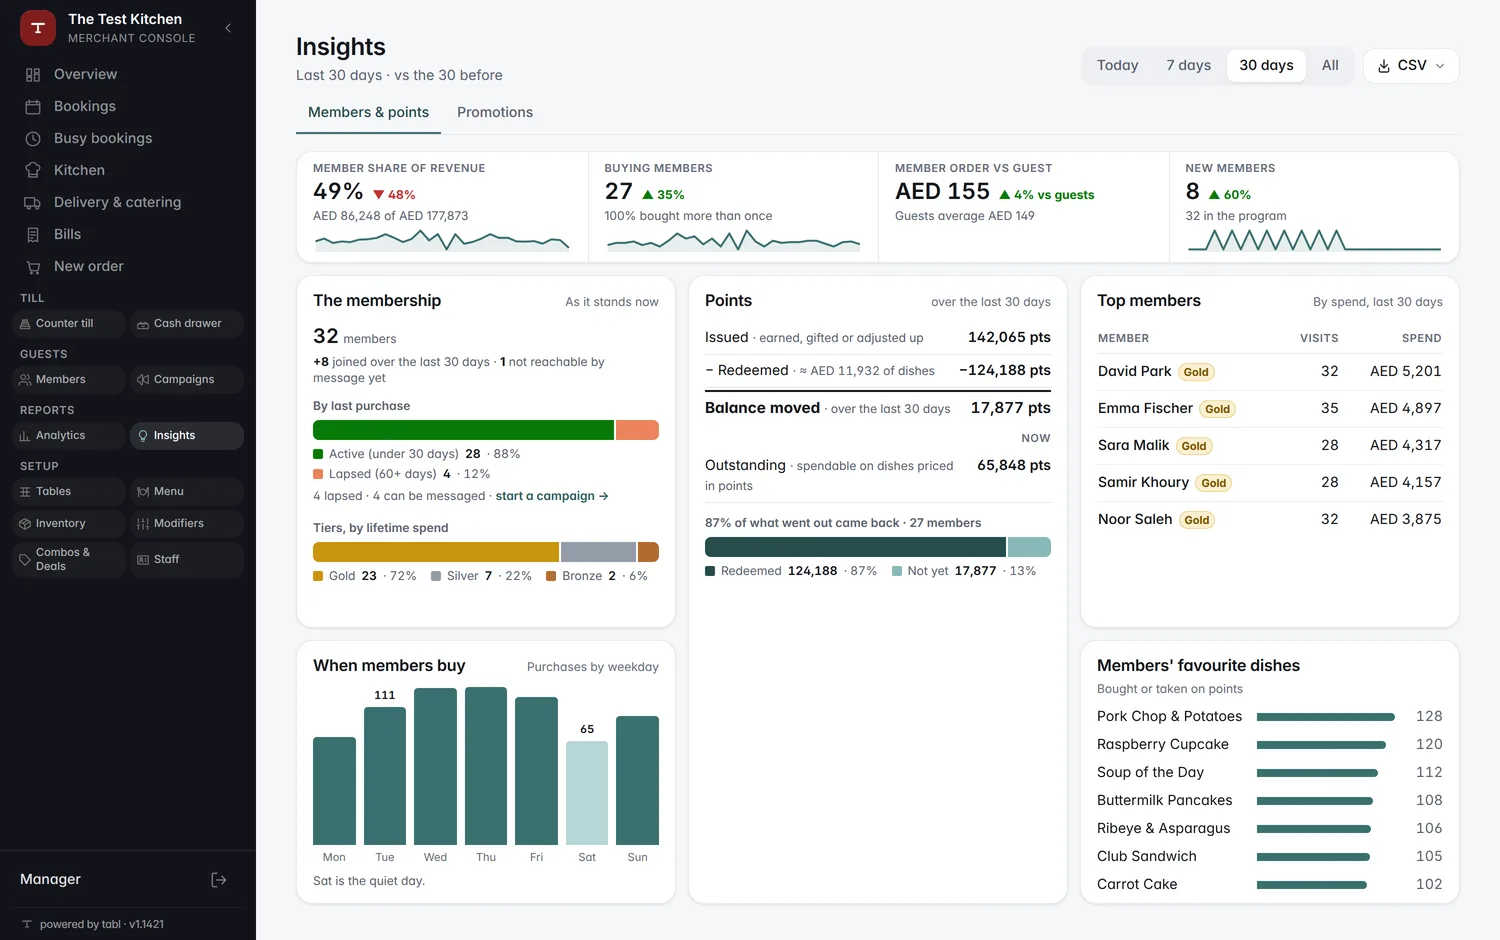This screenshot has width=1500, height=940.
Task: Click the New members sparkline chart
Action: [x=1313, y=240]
